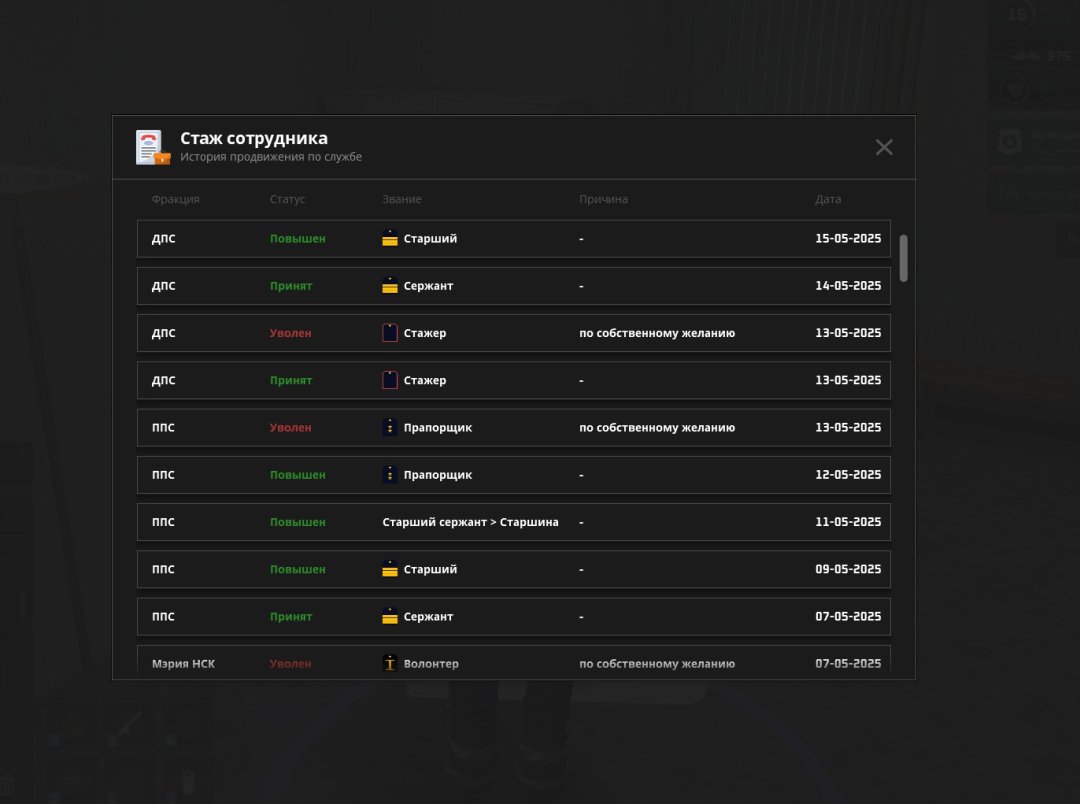
Task: Select the date 11-05-2025
Action: (x=848, y=522)
